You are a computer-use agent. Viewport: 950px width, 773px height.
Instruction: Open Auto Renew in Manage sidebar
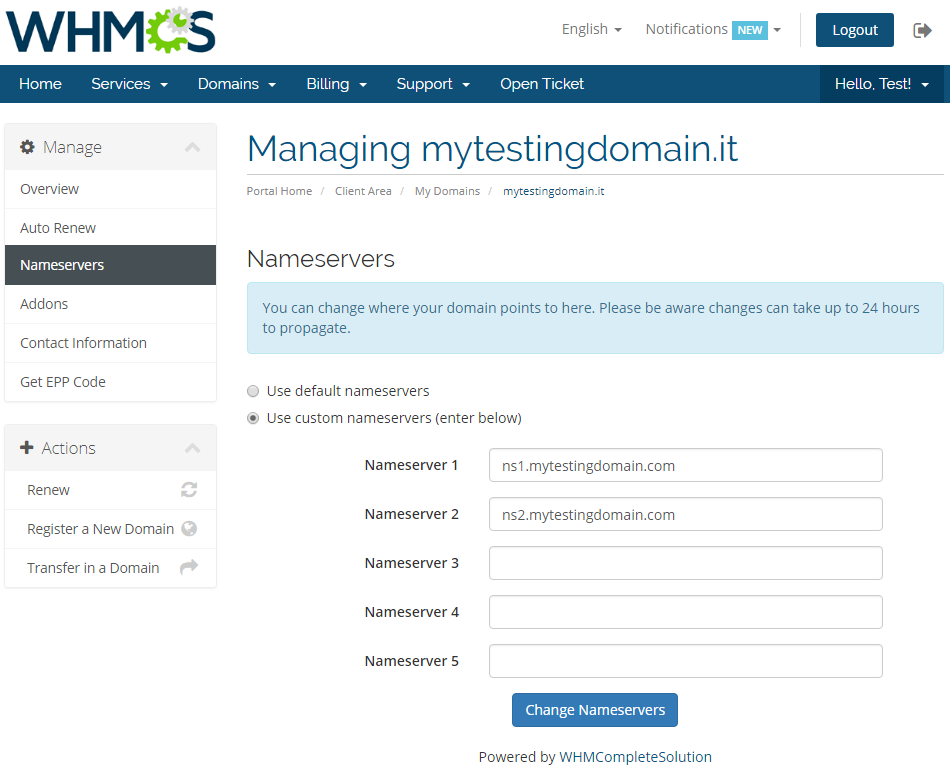click(110, 228)
